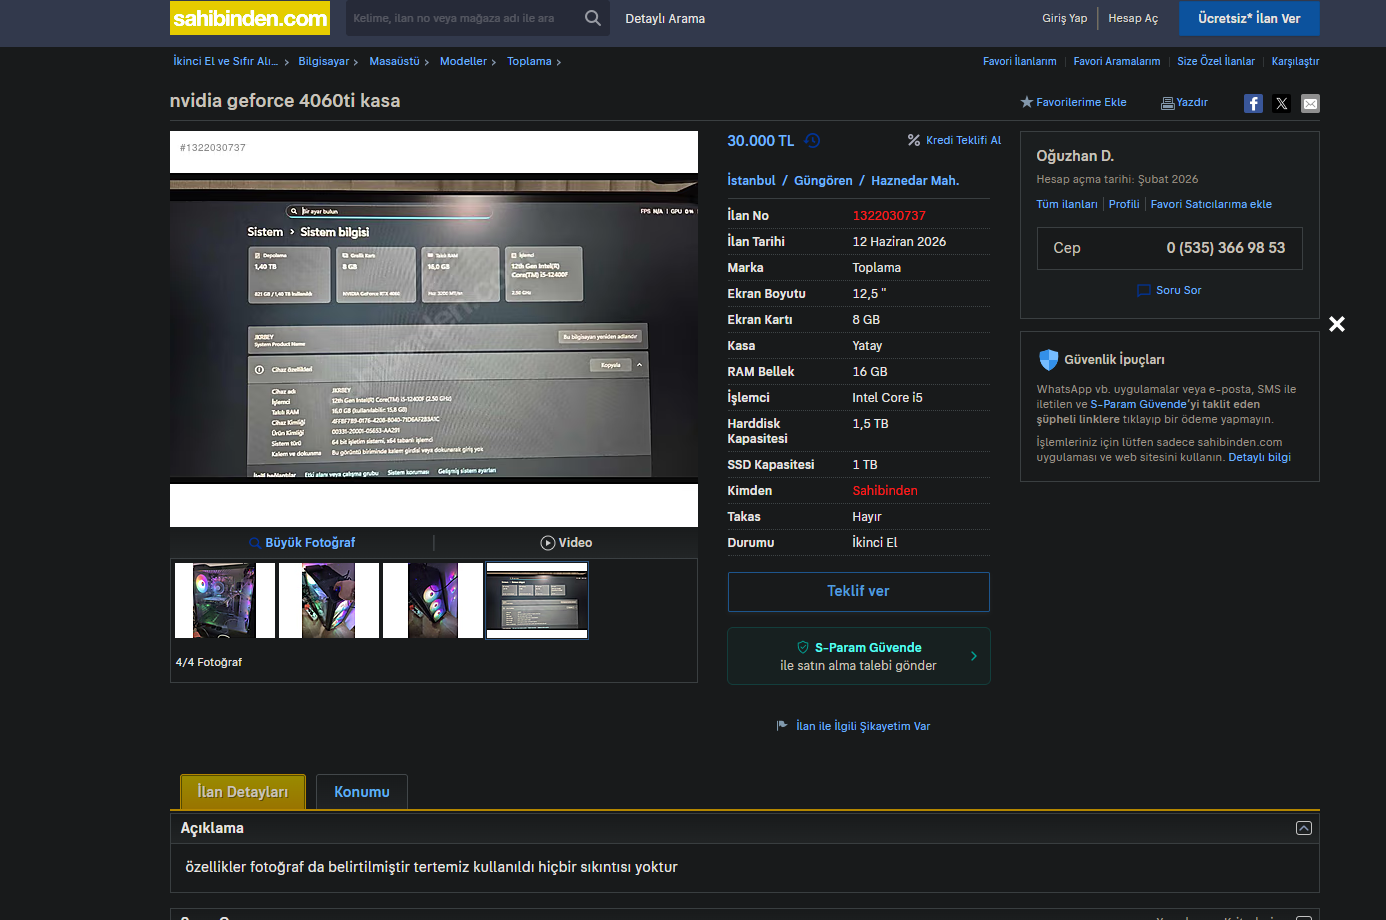This screenshot has width=1386, height=920.
Task: Click the Teklif ver button
Action: 858,591
